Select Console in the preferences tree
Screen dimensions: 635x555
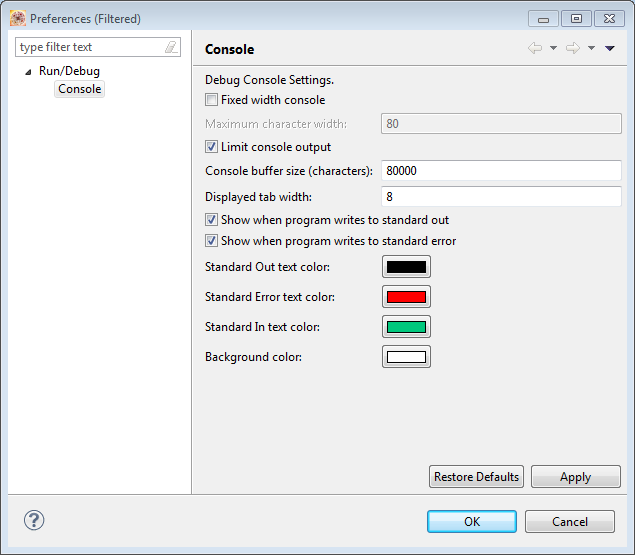[x=80, y=89]
